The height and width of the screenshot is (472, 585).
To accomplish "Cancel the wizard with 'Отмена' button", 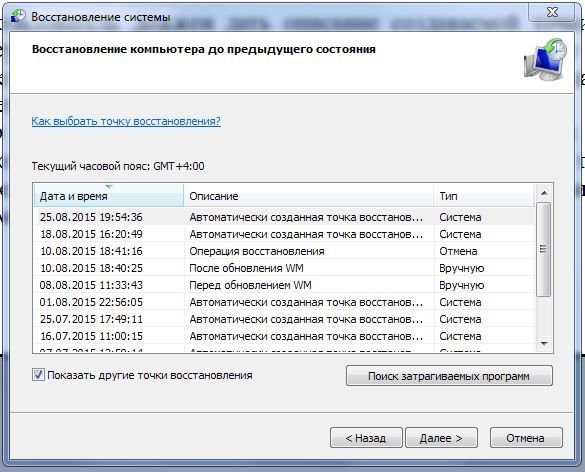I will 526,438.
